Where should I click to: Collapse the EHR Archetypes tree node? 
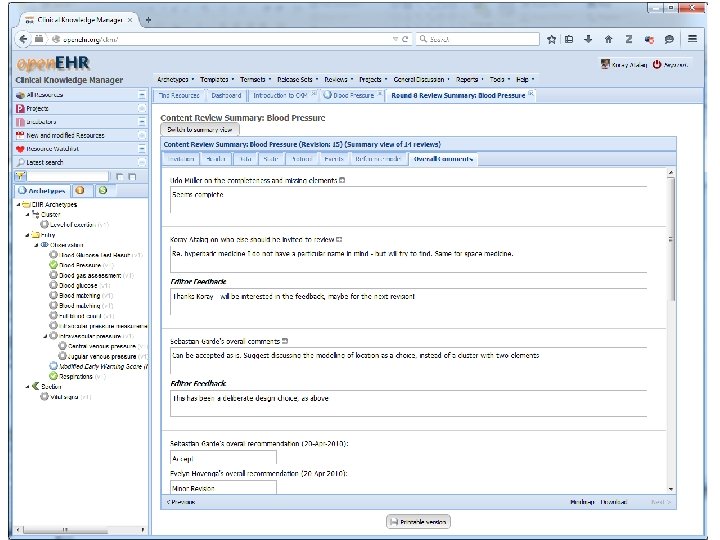[18, 204]
